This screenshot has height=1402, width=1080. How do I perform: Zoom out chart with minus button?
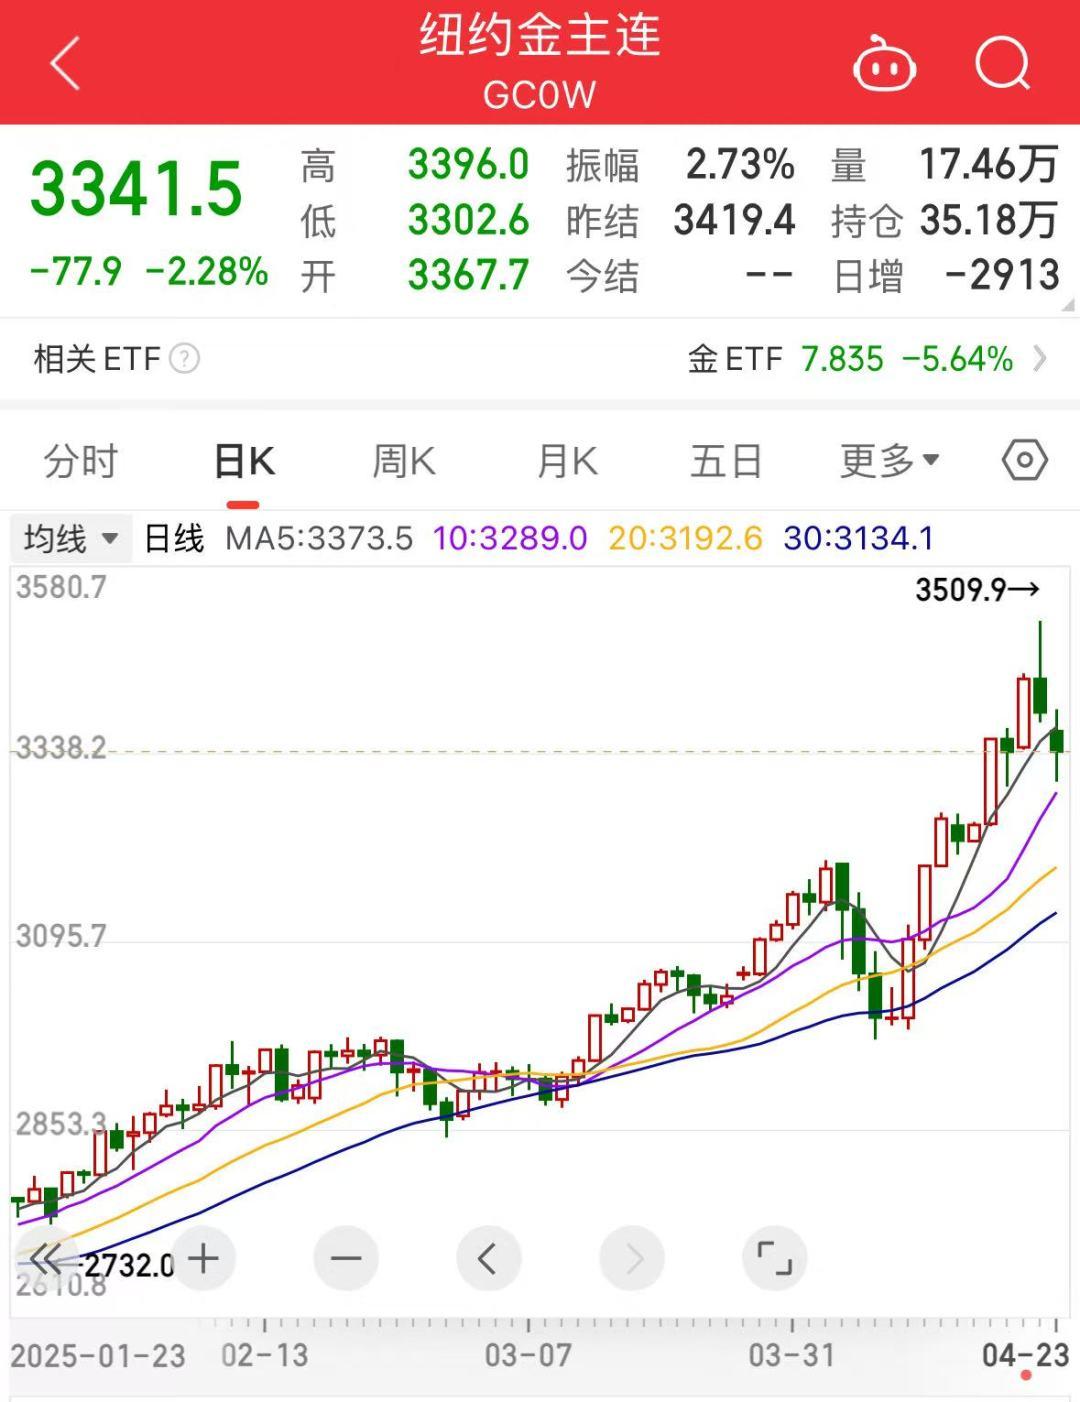346,1258
